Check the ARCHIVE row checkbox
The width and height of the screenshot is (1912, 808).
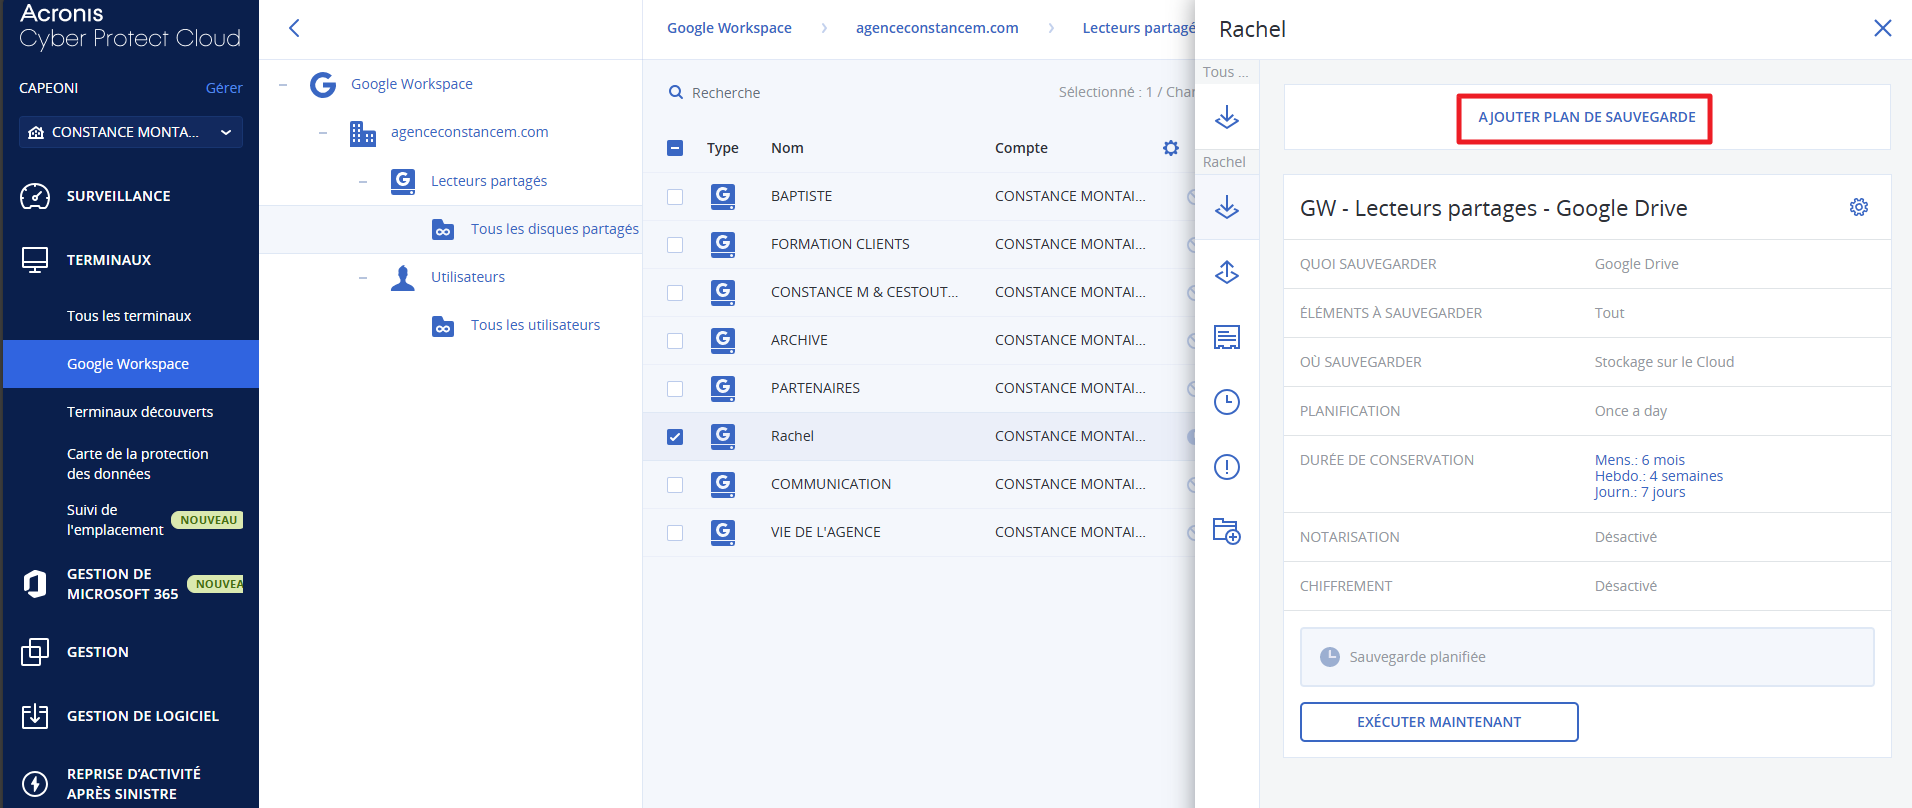[675, 341]
